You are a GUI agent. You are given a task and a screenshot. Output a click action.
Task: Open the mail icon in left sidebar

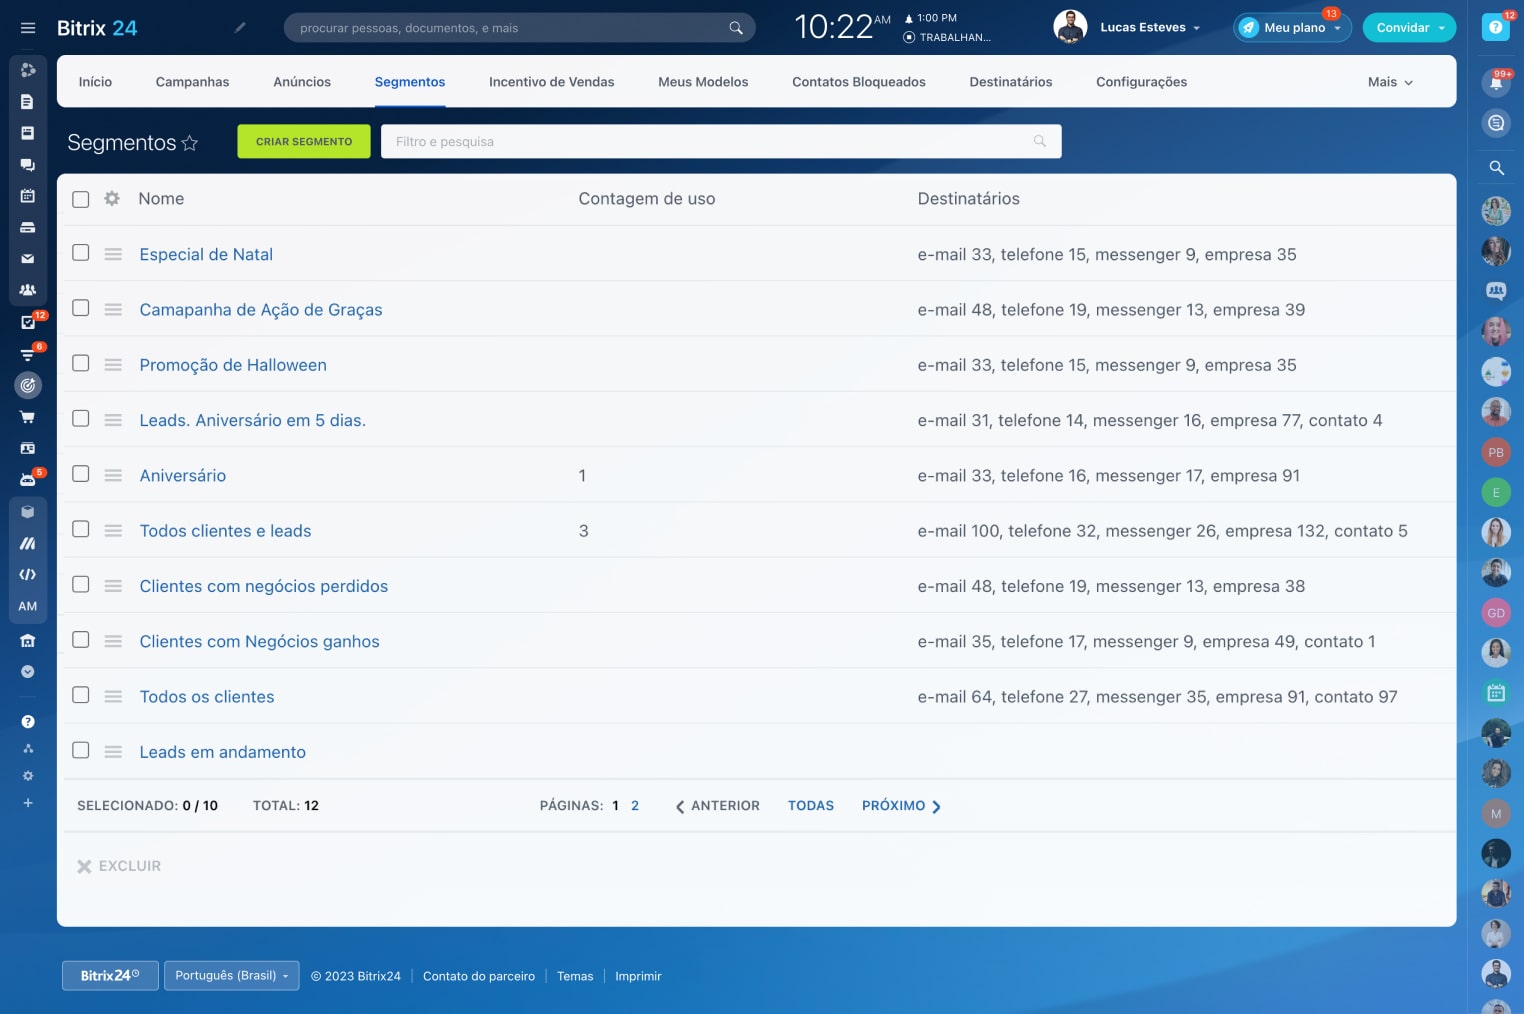pos(28,259)
